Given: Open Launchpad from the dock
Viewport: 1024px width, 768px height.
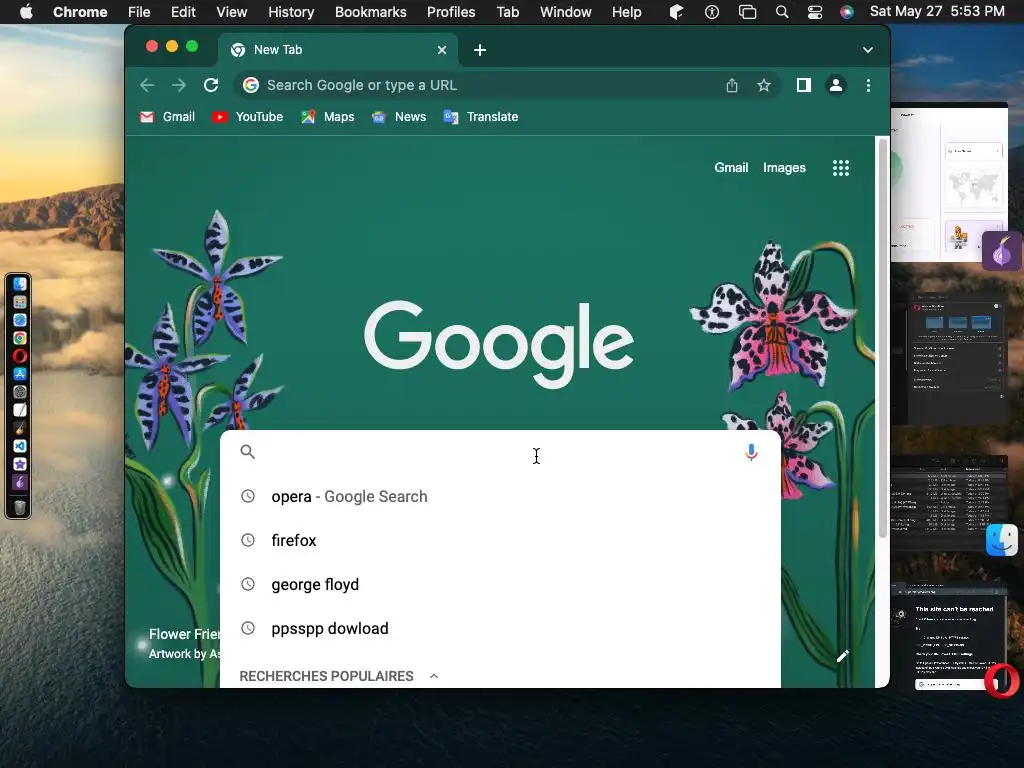Looking at the screenshot, I should [20, 302].
